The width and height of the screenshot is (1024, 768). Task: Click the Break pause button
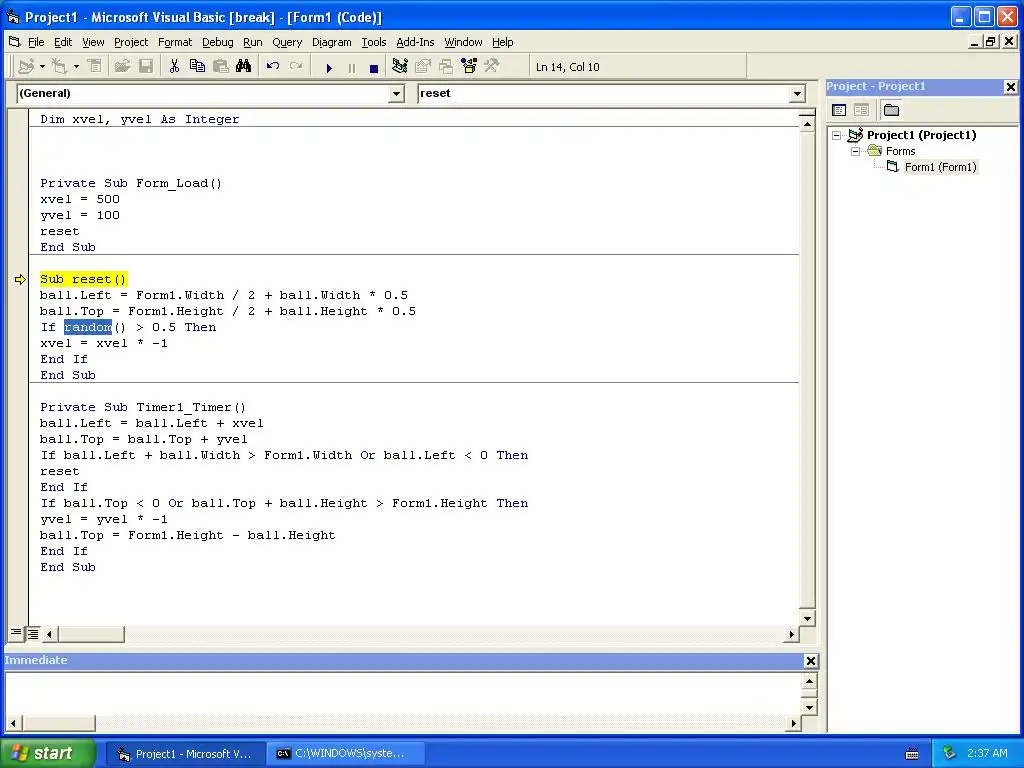point(351,67)
